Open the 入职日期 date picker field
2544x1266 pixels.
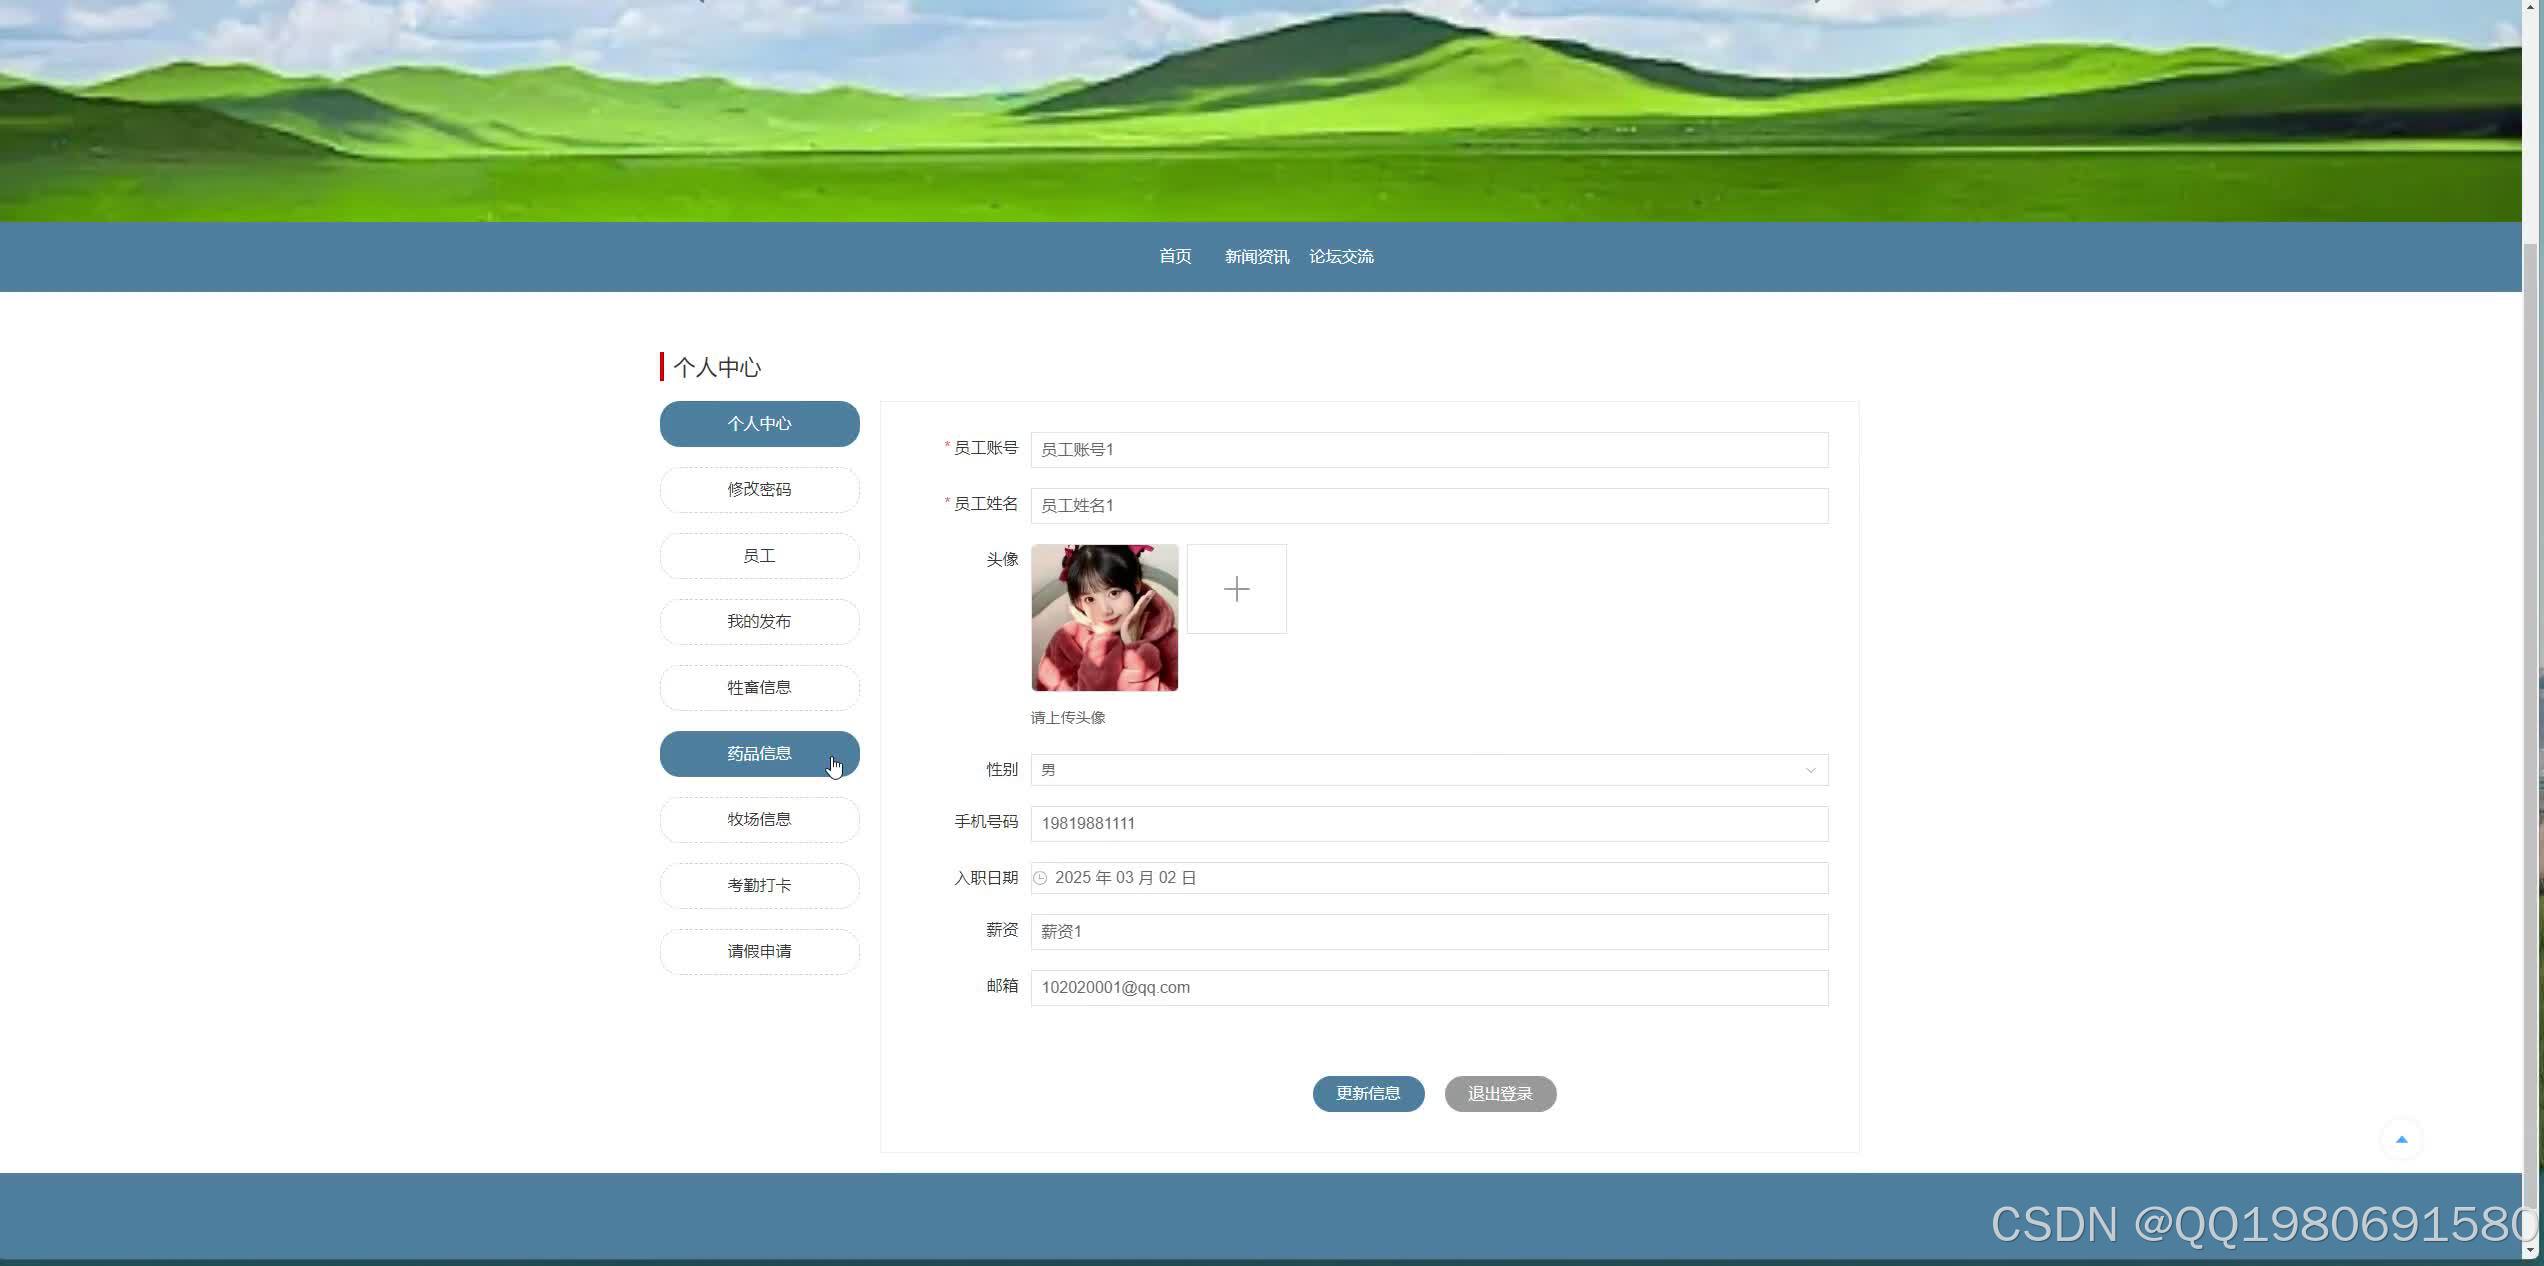coord(1430,878)
